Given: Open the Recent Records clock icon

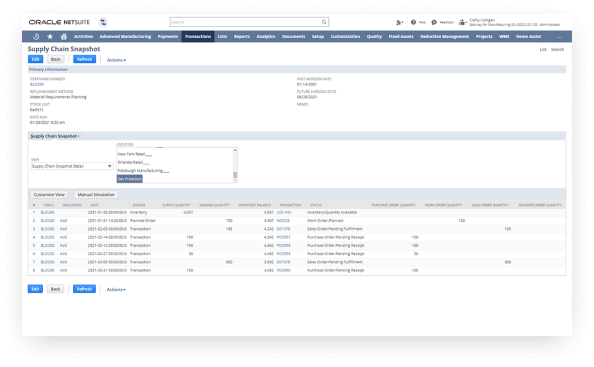Looking at the screenshot, I should pos(36,36).
